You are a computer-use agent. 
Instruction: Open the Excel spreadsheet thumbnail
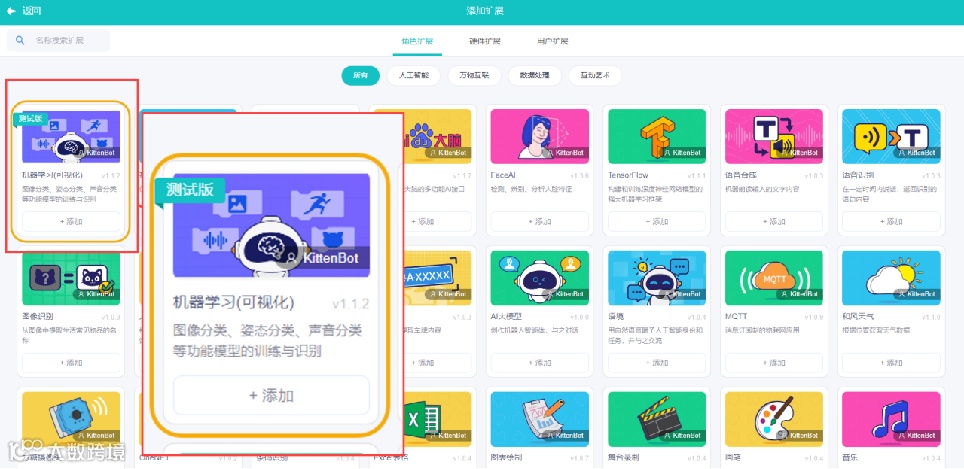[x=438, y=419]
